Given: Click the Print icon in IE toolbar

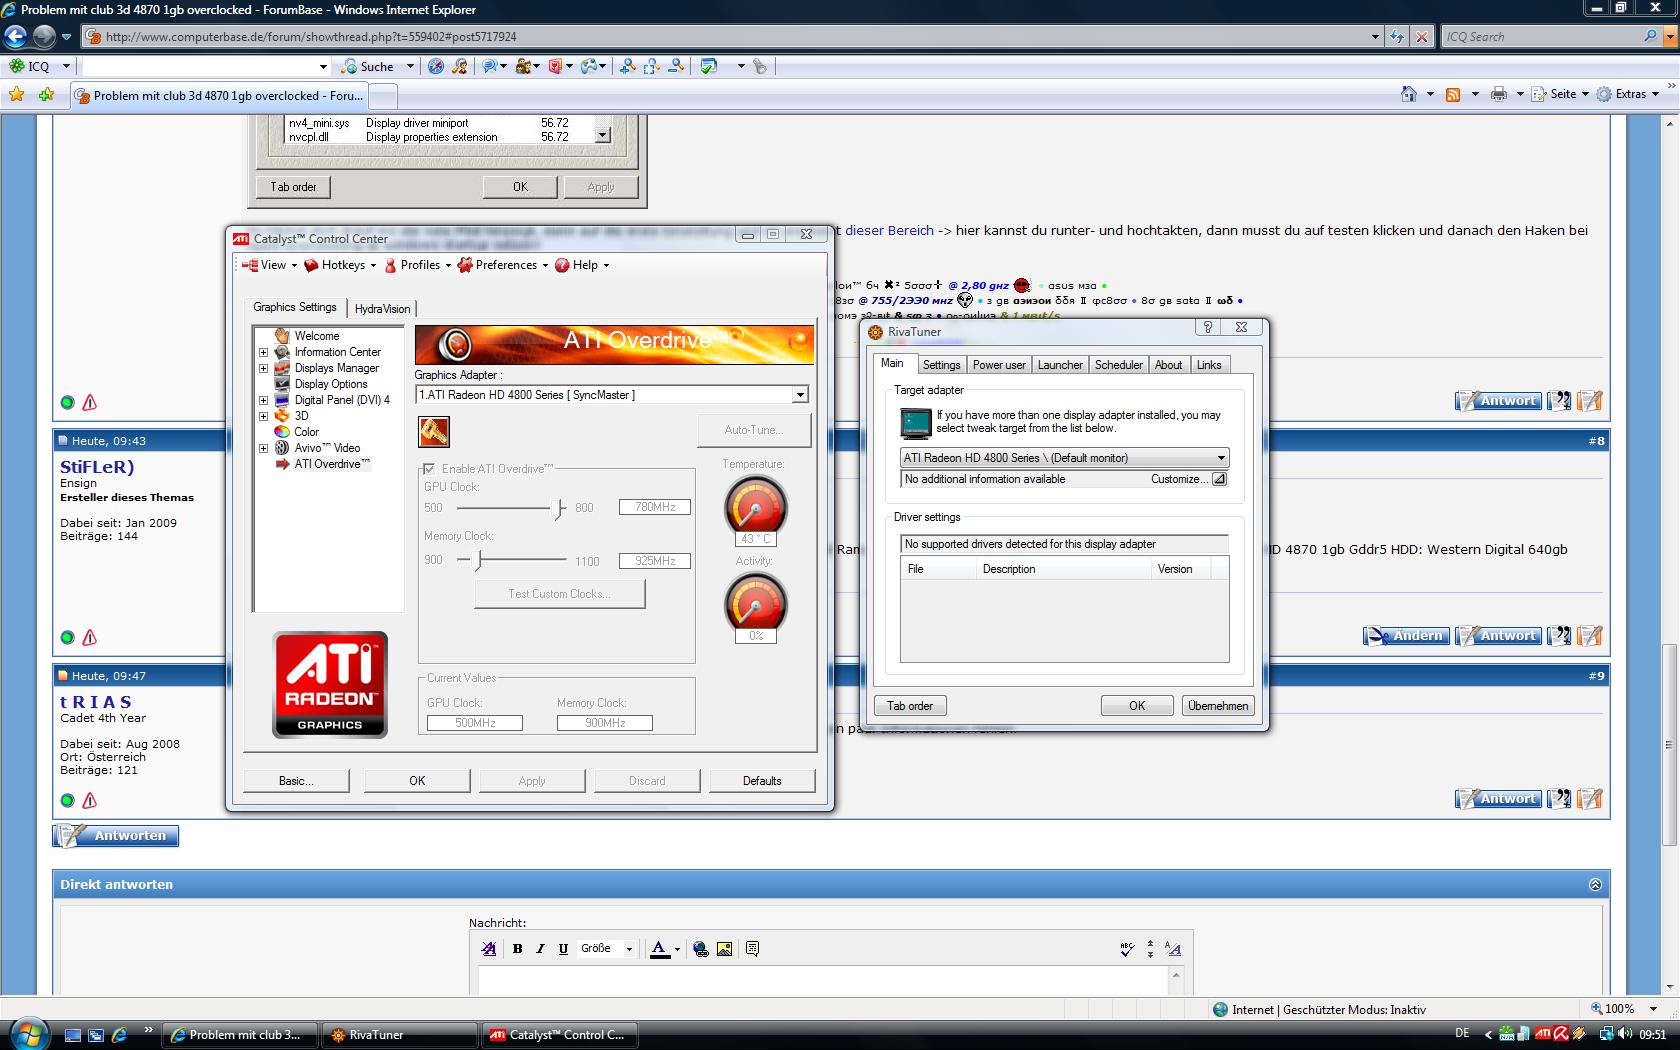Looking at the screenshot, I should (x=1498, y=94).
